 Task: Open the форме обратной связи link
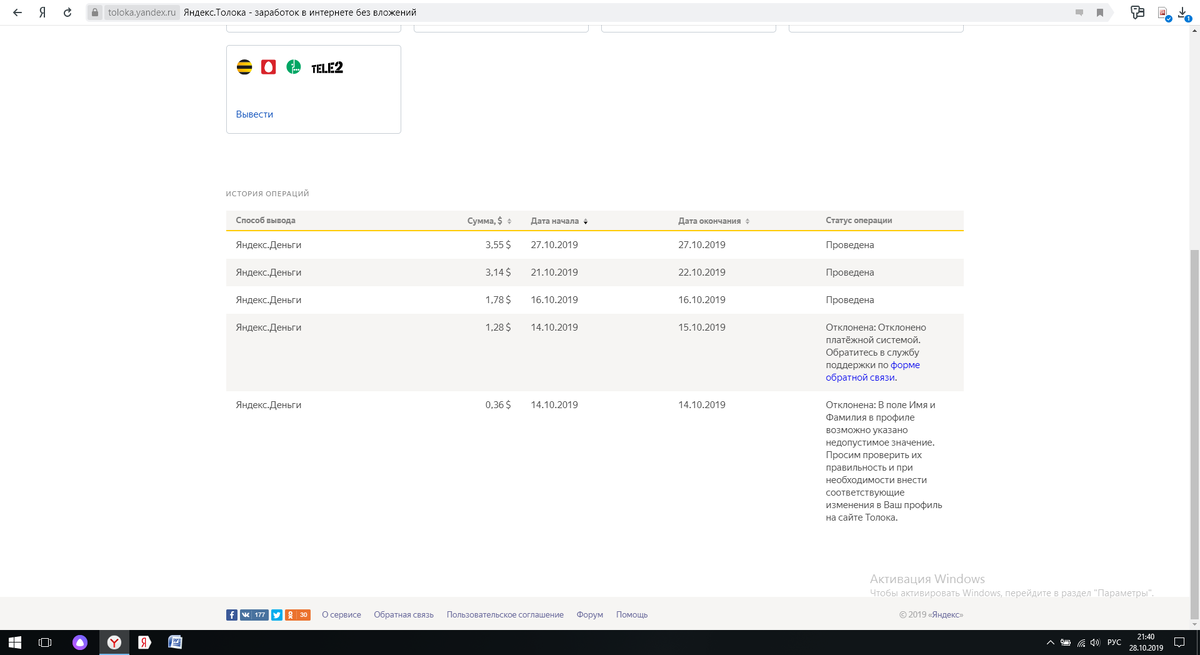(x=872, y=371)
